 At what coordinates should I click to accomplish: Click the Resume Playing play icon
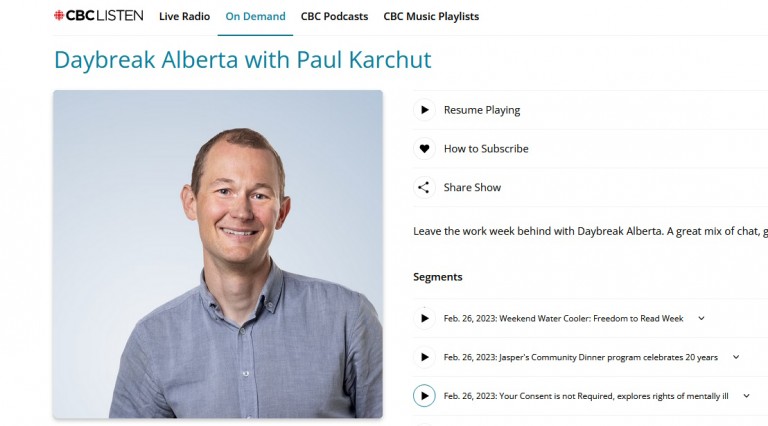(424, 110)
